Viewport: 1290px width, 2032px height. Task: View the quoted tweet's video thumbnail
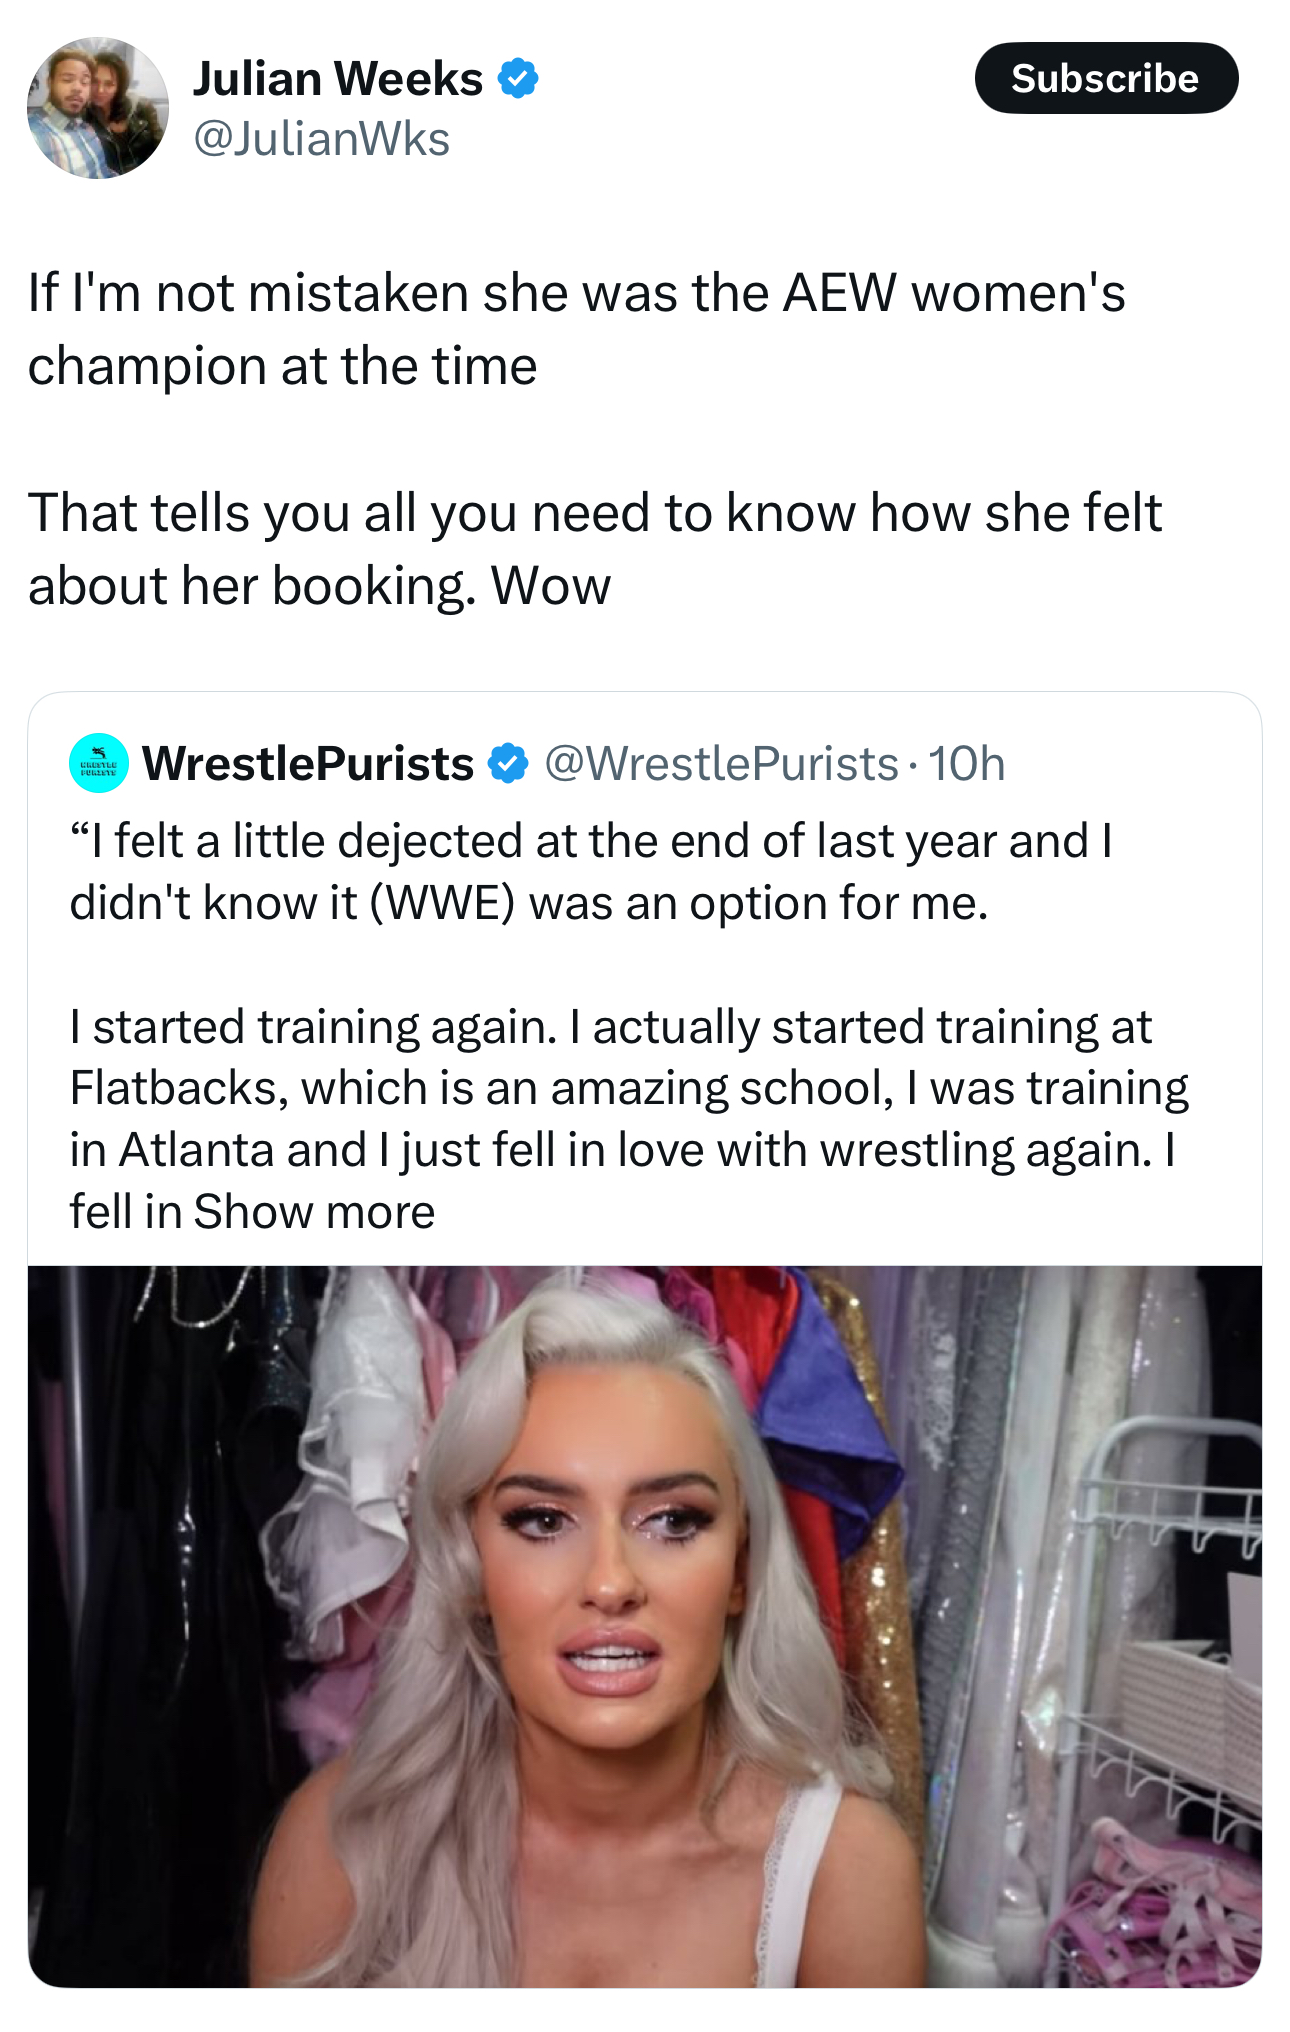(x=645, y=1626)
